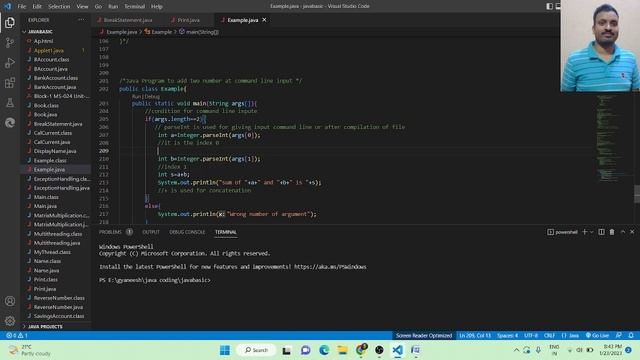Close the Example.java editor tab
640x360 pixels.
tap(264, 20)
